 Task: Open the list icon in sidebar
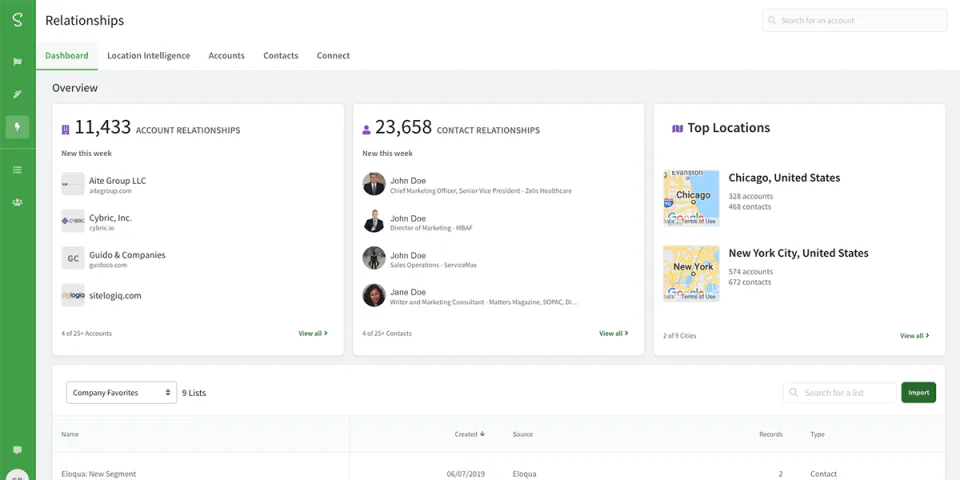[x=17, y=170]
